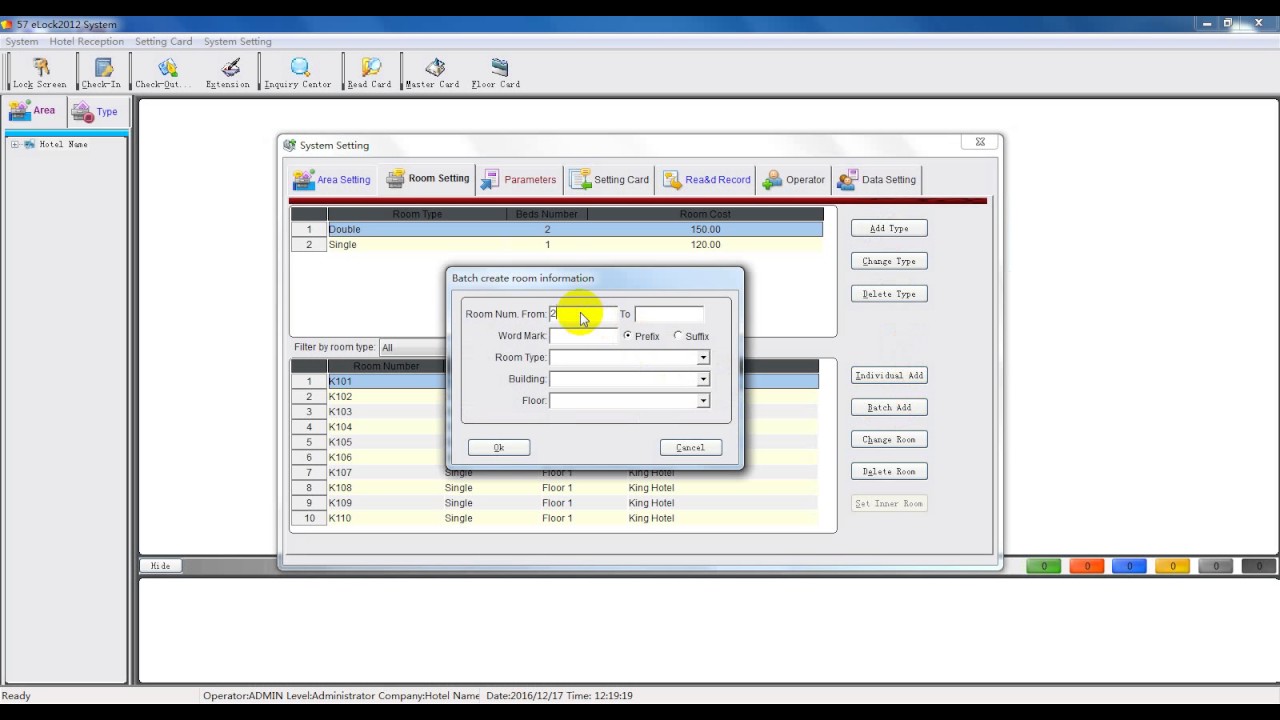Viewport: 1280px width, 720px height.
Task: Click the Delete Room button
Action: tap(889, 472)
